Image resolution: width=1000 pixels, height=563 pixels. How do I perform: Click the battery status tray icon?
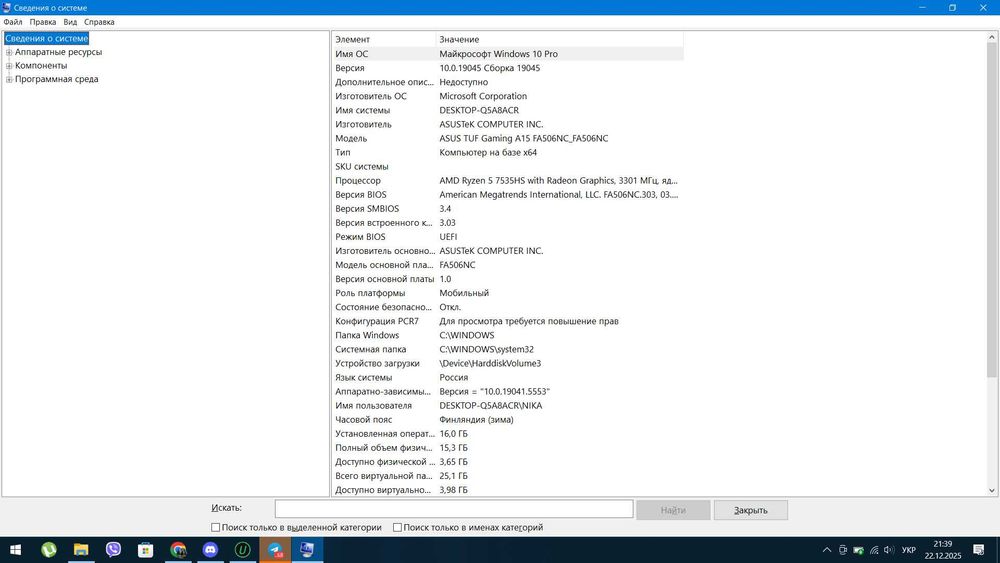pos(858,550)
